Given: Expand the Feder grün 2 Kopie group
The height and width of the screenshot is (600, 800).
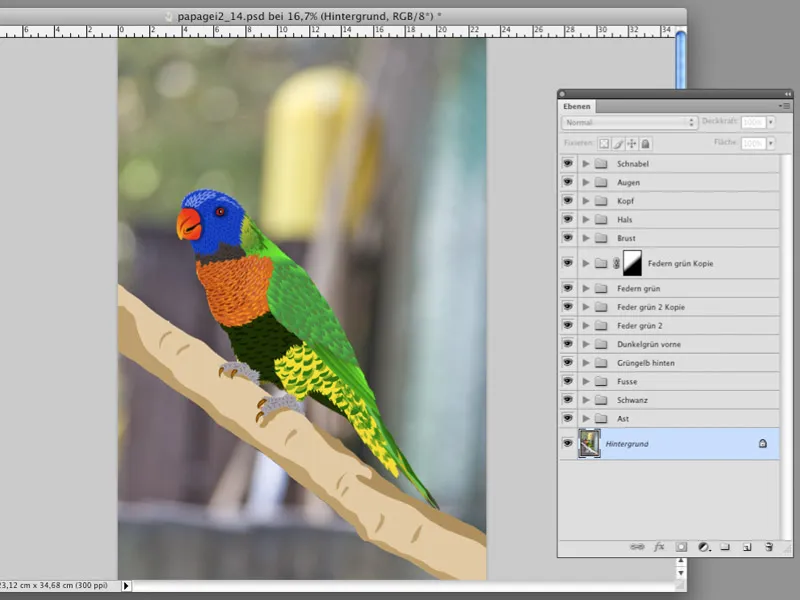Looking at the screenshot, I should tap(586, 307).
